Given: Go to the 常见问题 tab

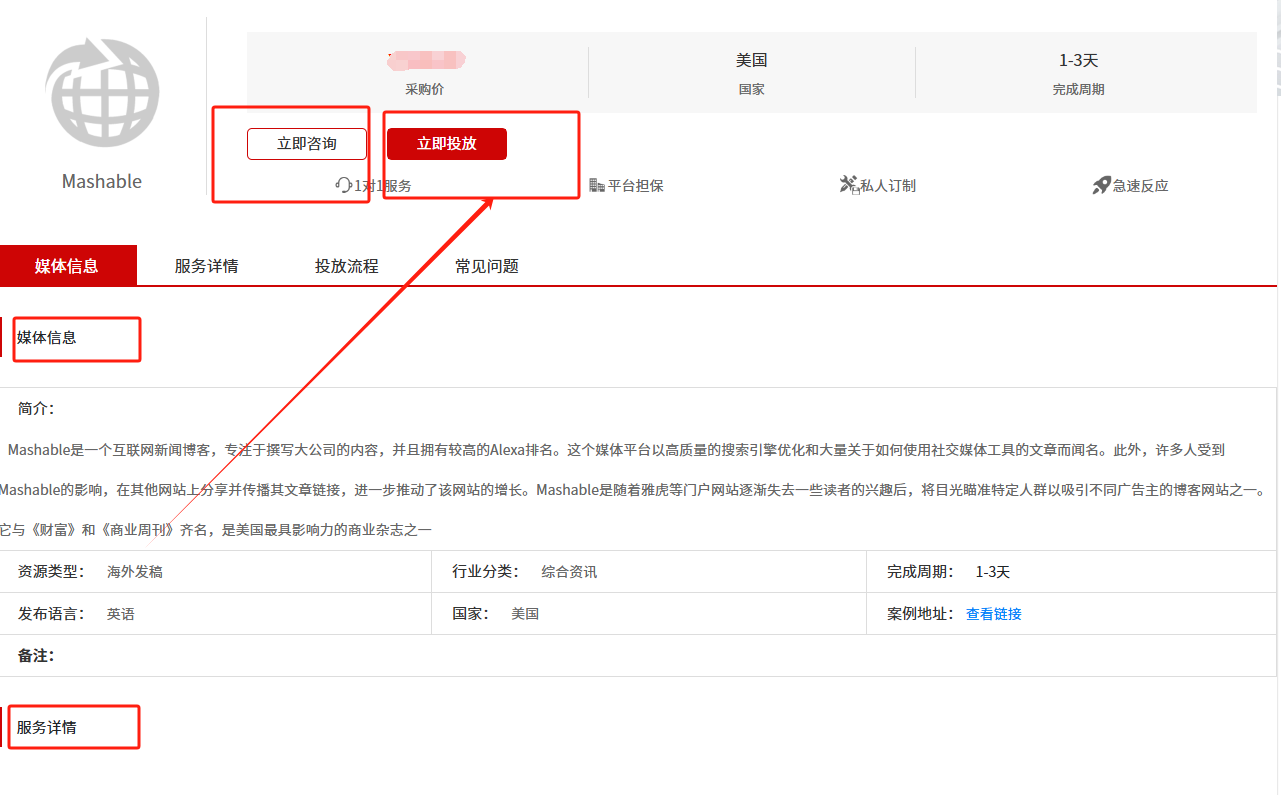Looking at the screenshot, I should (x=486, y=266).
